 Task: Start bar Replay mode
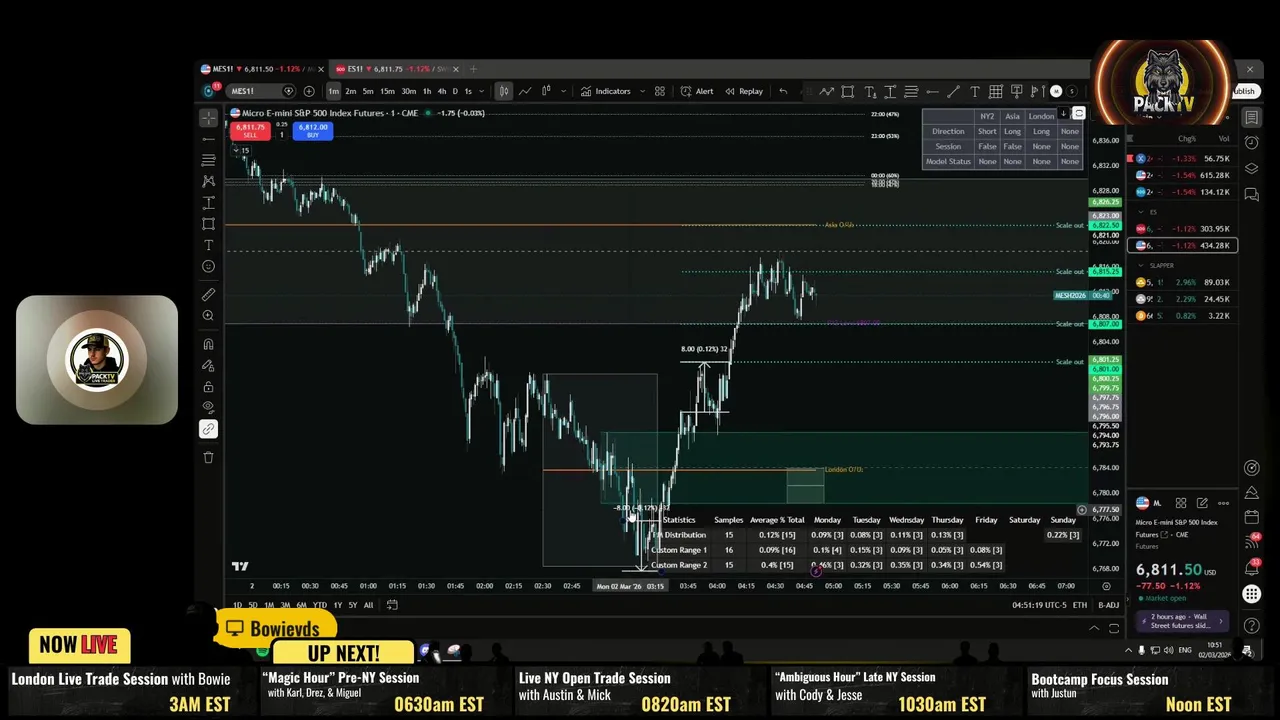[744, 91]
